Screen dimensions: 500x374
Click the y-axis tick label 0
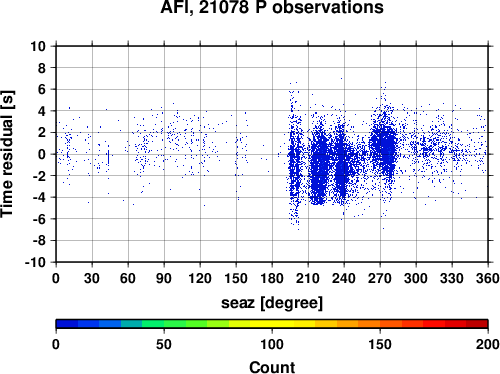click(42, 154)
